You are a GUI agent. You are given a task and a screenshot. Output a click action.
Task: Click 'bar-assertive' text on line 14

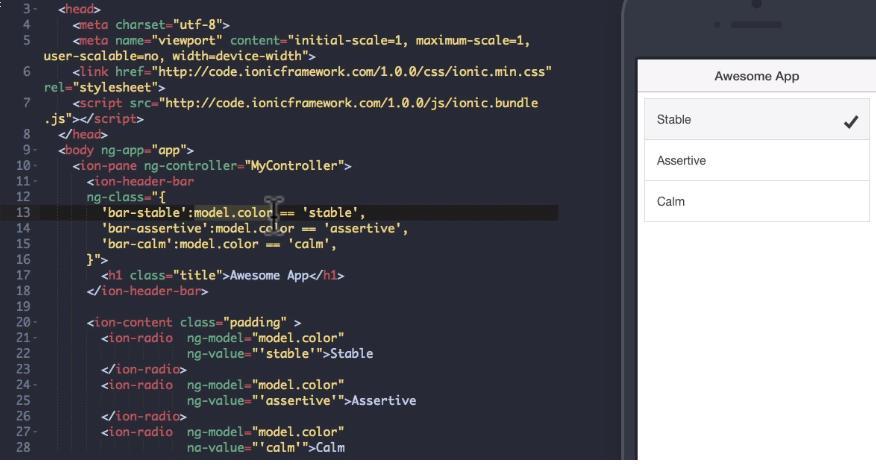coord(155,228)
